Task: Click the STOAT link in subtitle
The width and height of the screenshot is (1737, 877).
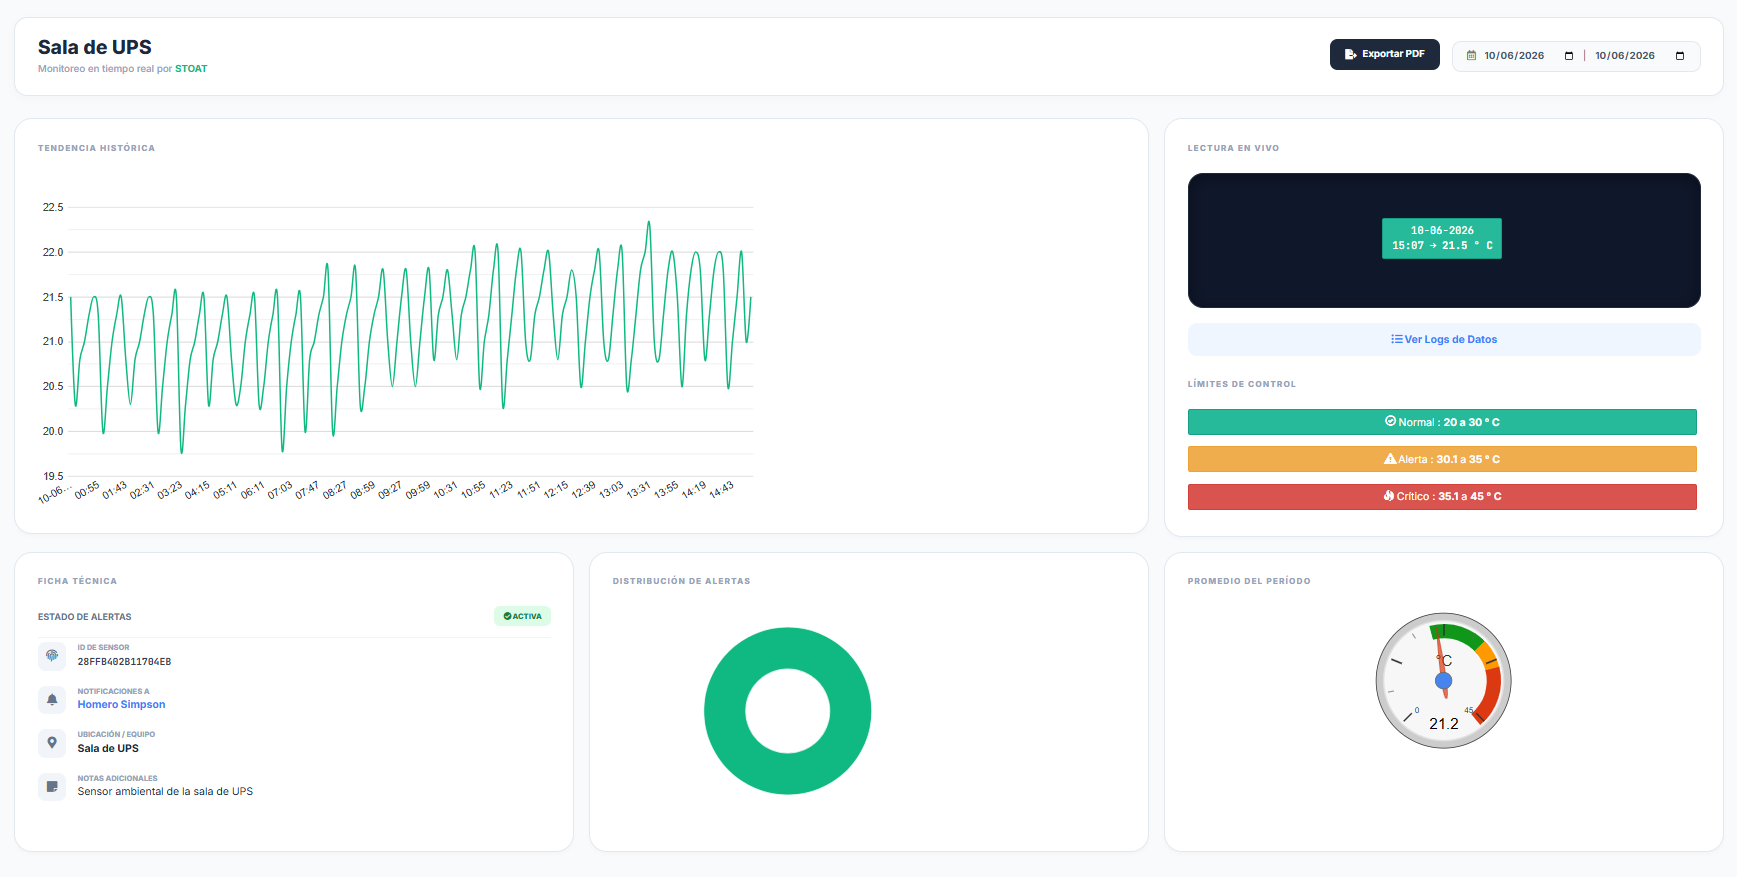Action: click(x=191, y=69)
